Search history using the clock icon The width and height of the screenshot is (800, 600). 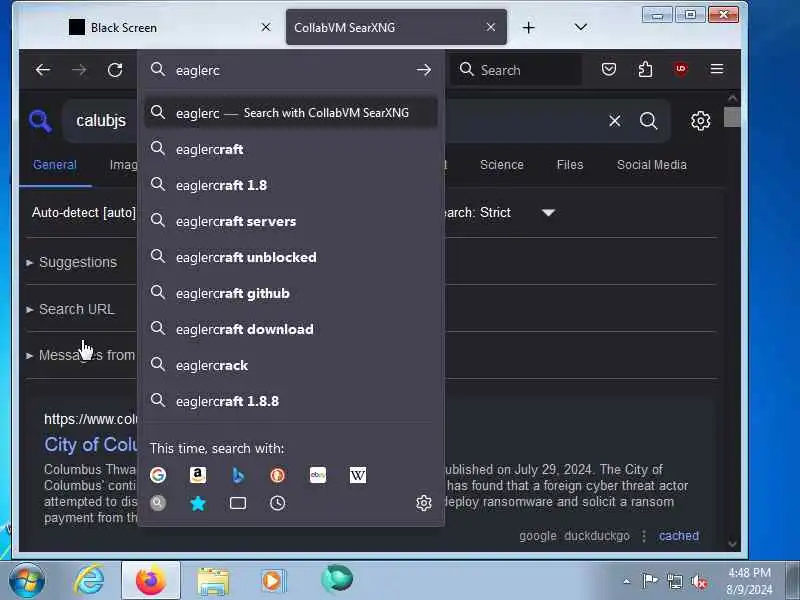point(278,503)
